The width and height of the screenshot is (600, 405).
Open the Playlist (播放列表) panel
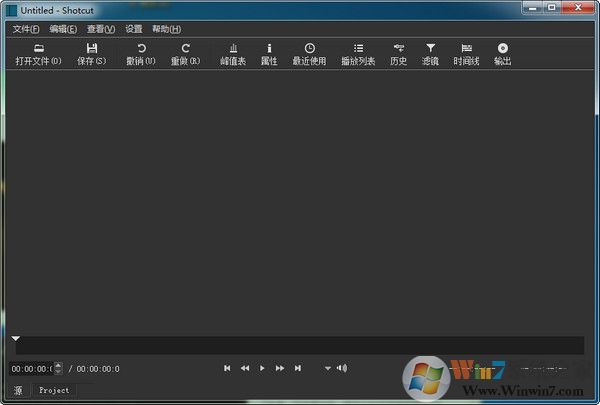pyautogui.click(x=358, y=49)
